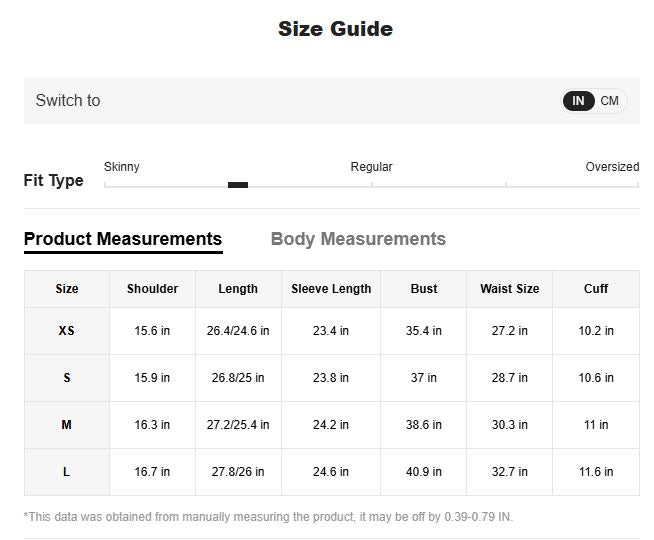Viewport: 654px width, 540px height.
Task: Click the Size Guide heading
Action: point(335,29)
